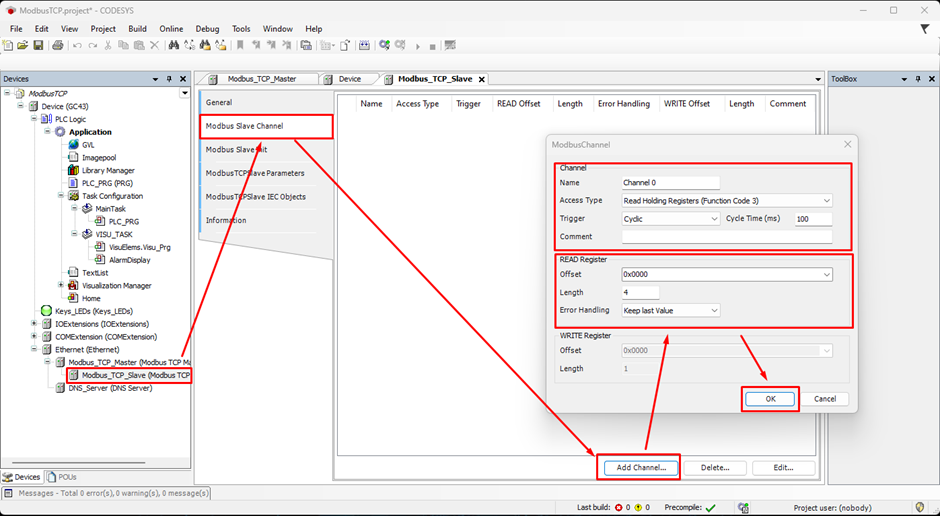The height and width of the screenshot is (516, 940).
Task: Save the project with the floppy disk icon
Action: coord(38,46)
